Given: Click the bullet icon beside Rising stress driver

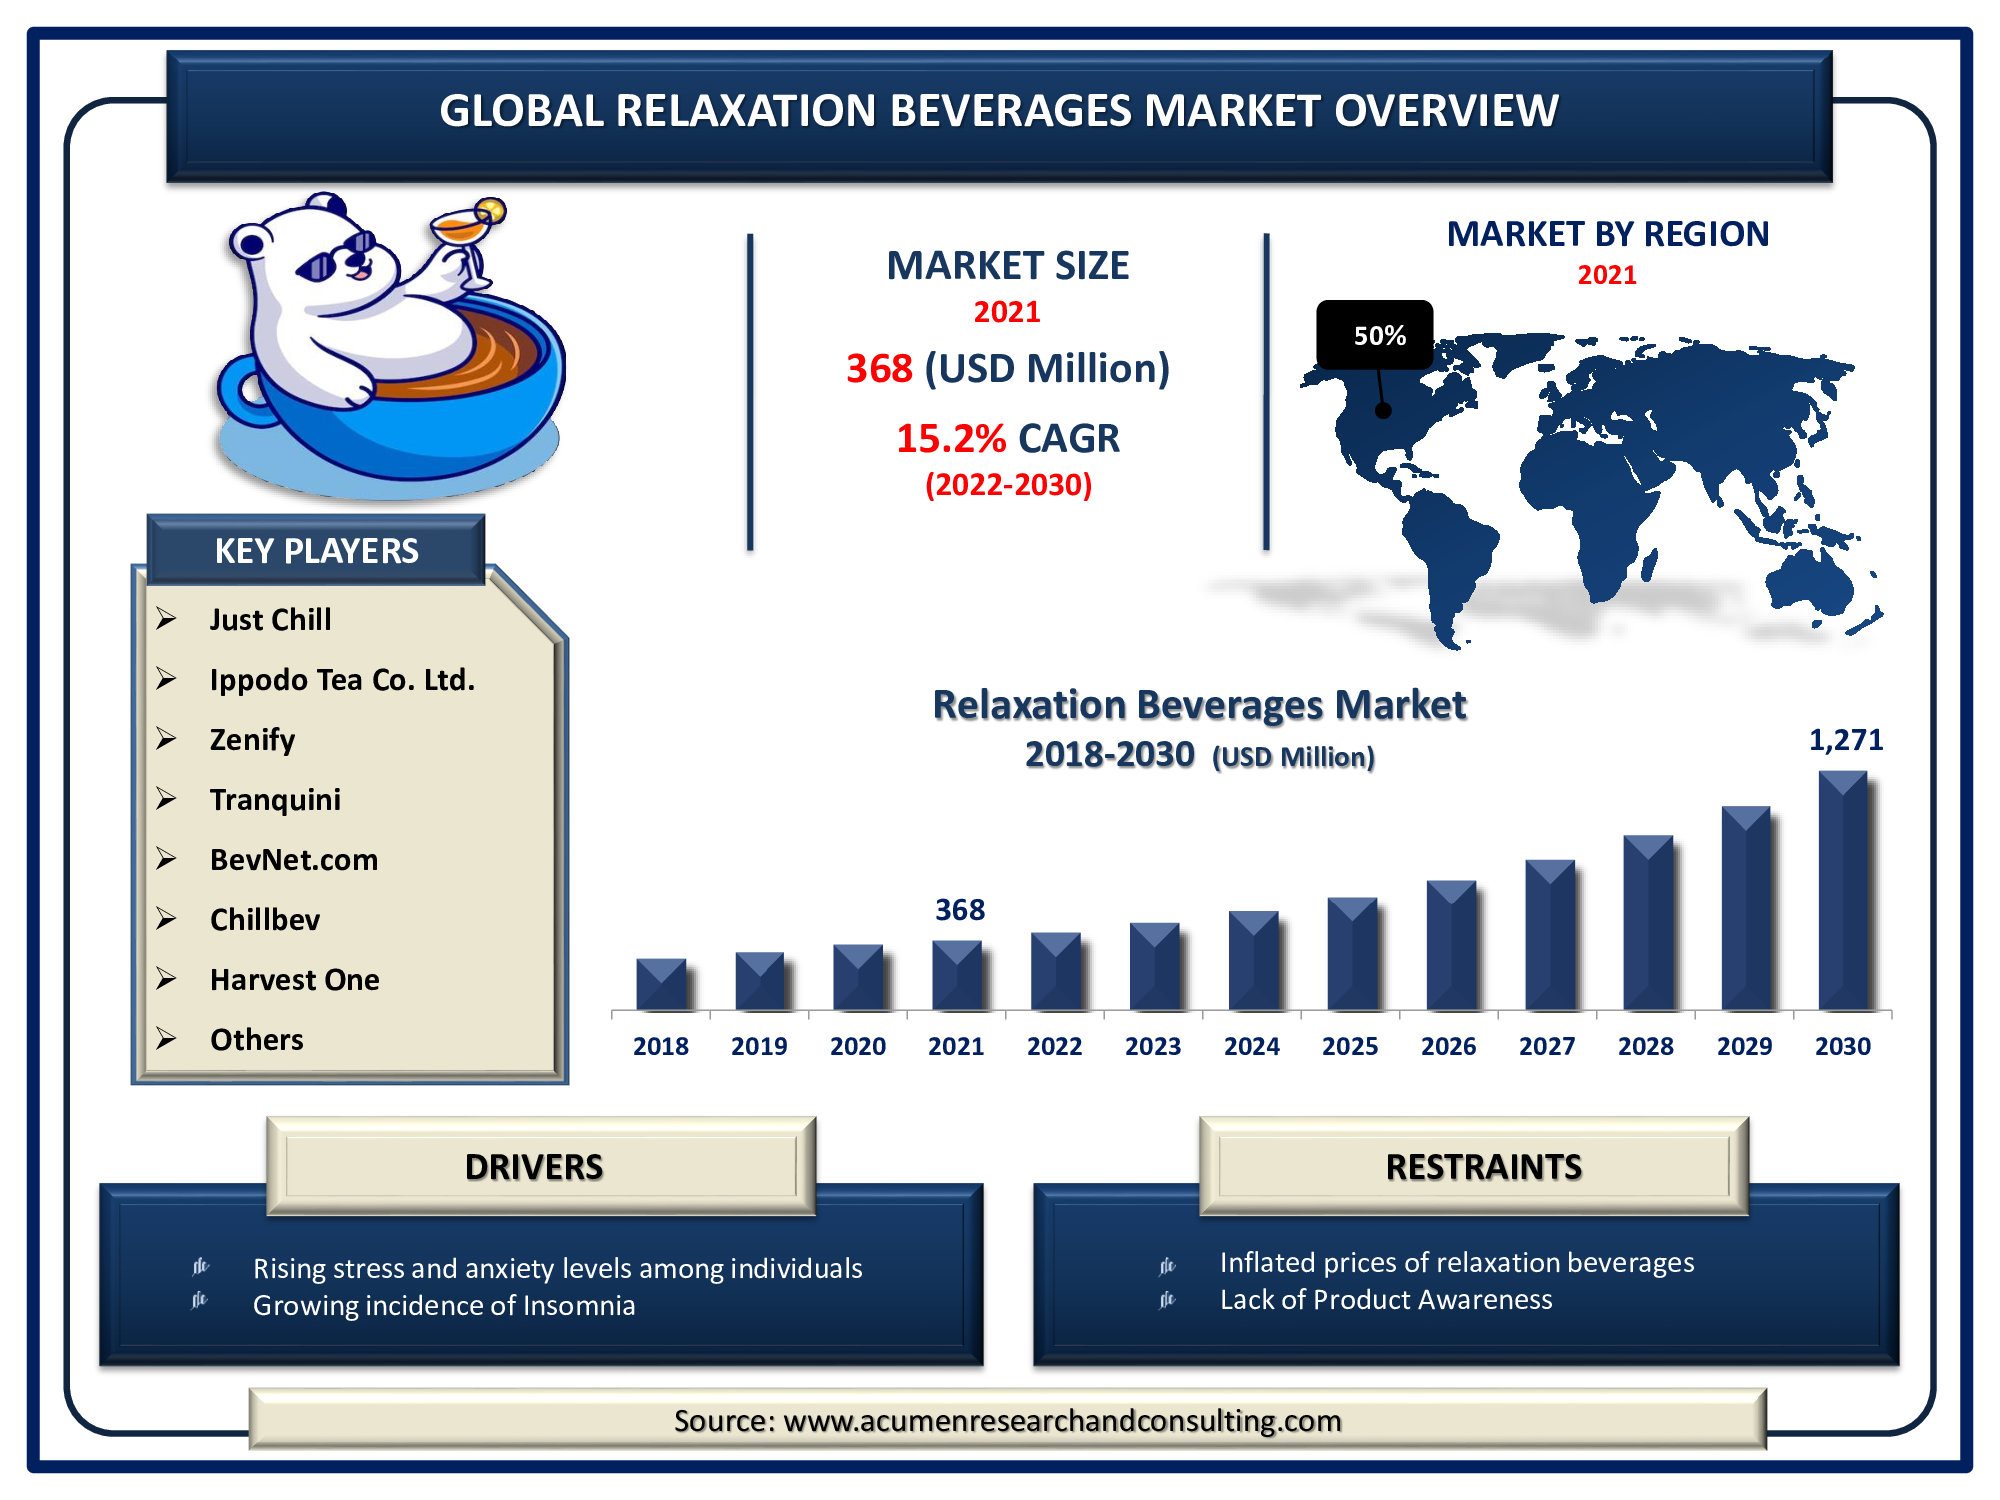Looking at the screenshot, I should coord(200,1267).
